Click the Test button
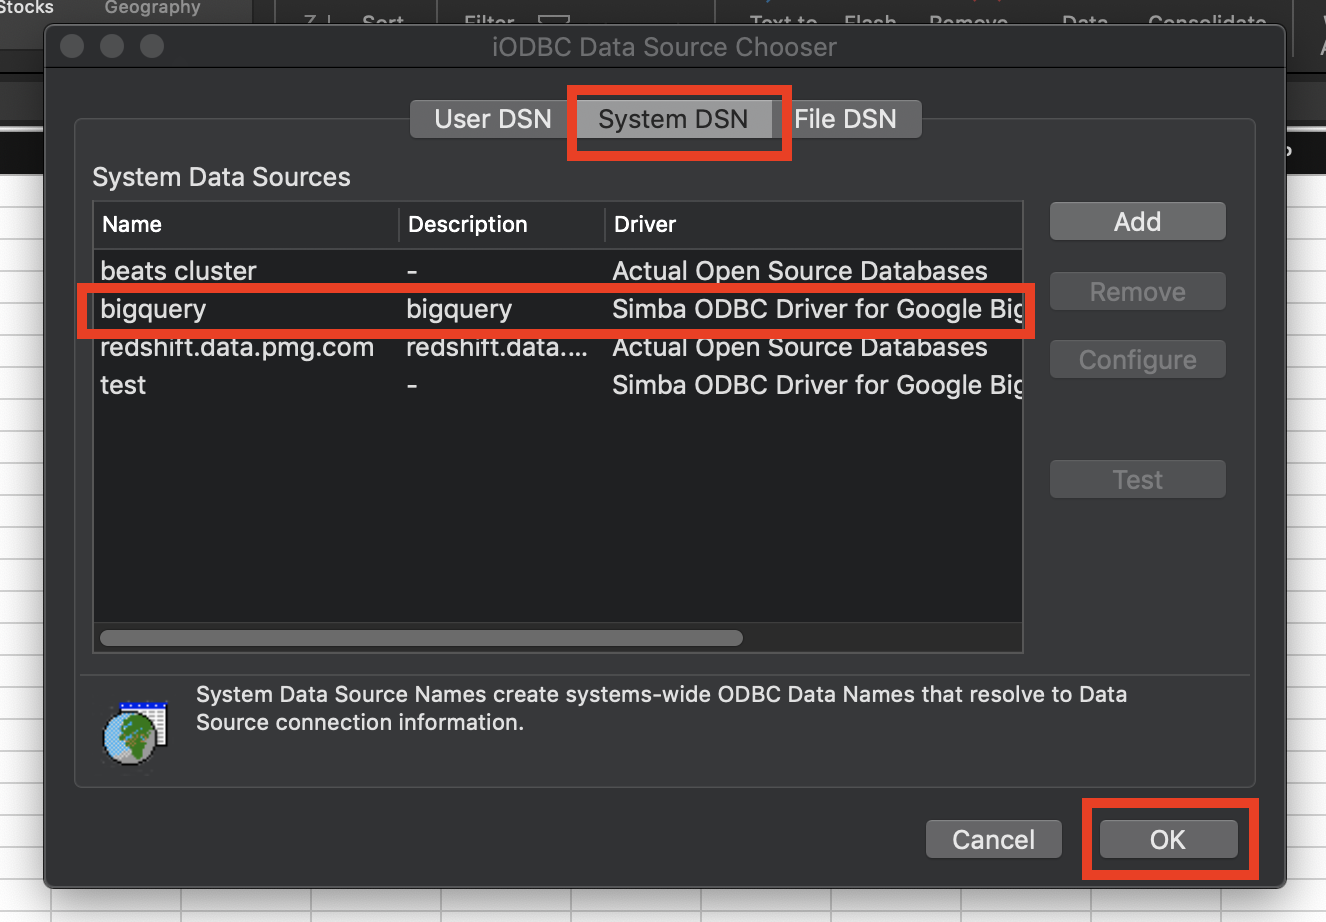The width and height of the screenshot is (1326, 922). 1137,480
